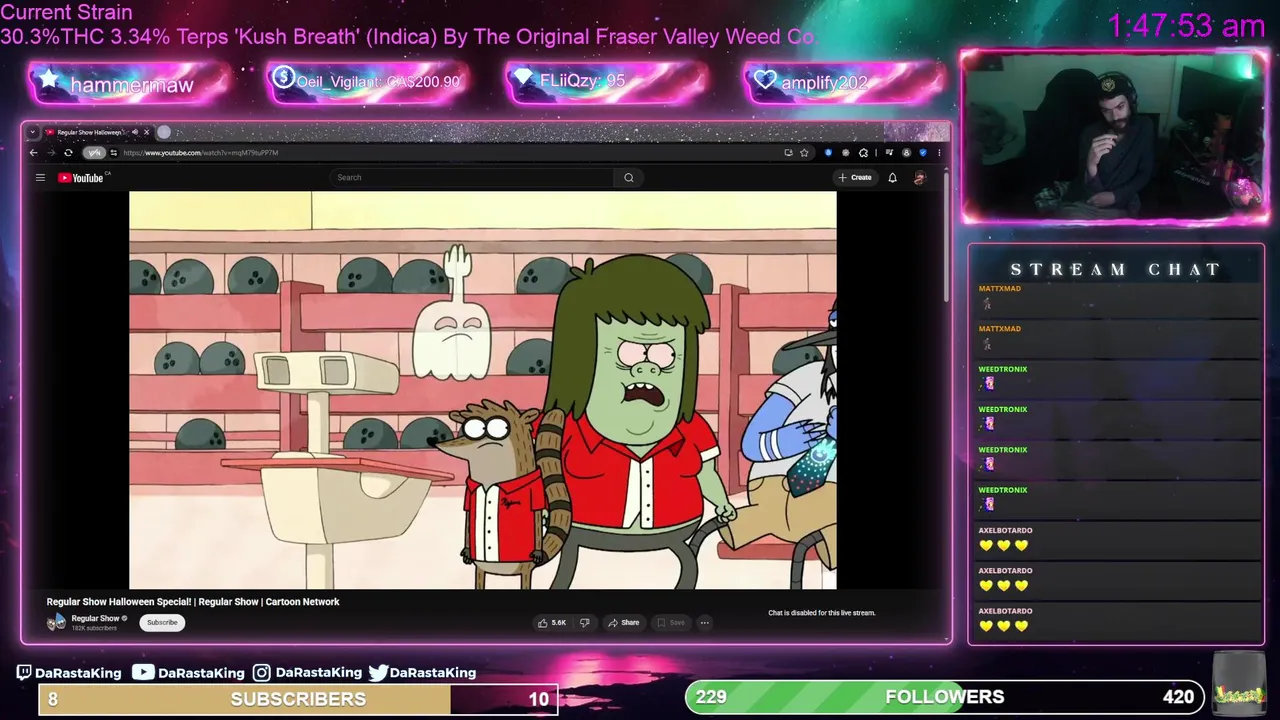Open a new browser tab
This screenshot has height=720, width=1280.
(164, 132)
